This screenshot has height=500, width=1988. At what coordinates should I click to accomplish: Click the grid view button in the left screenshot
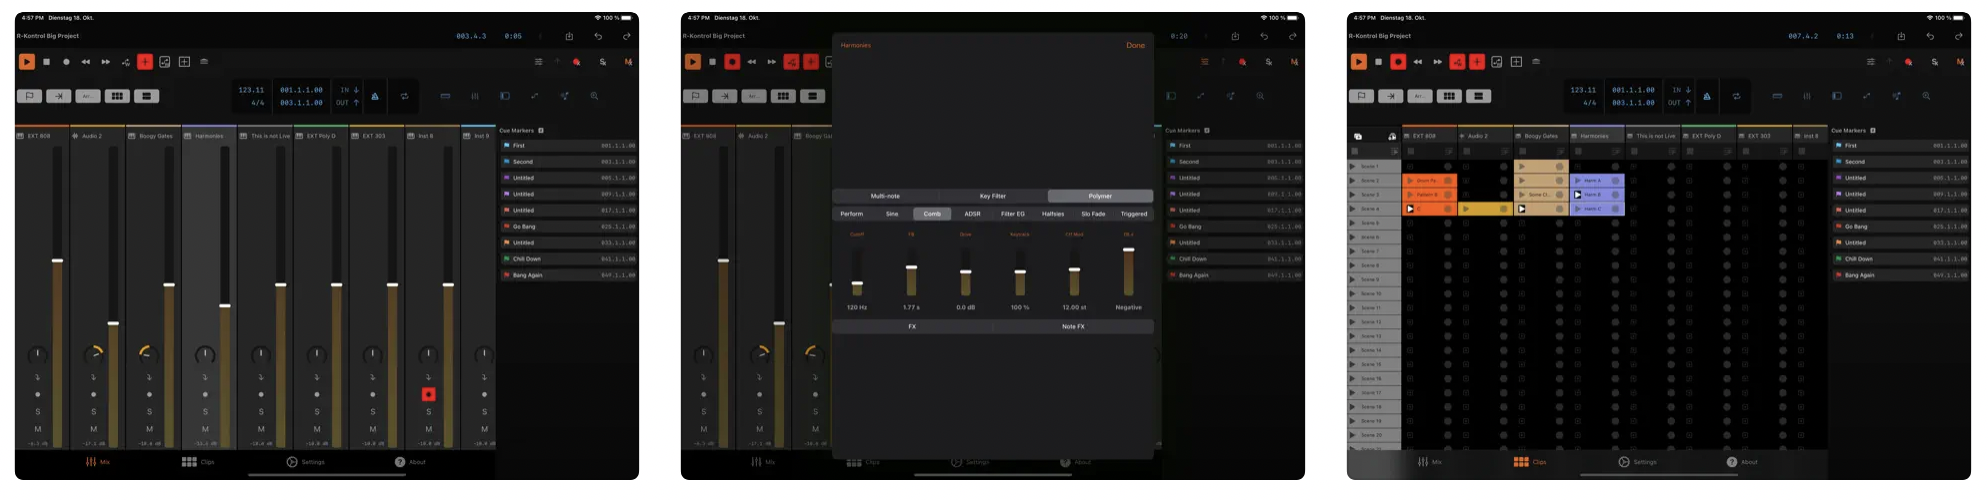[117, 96]
